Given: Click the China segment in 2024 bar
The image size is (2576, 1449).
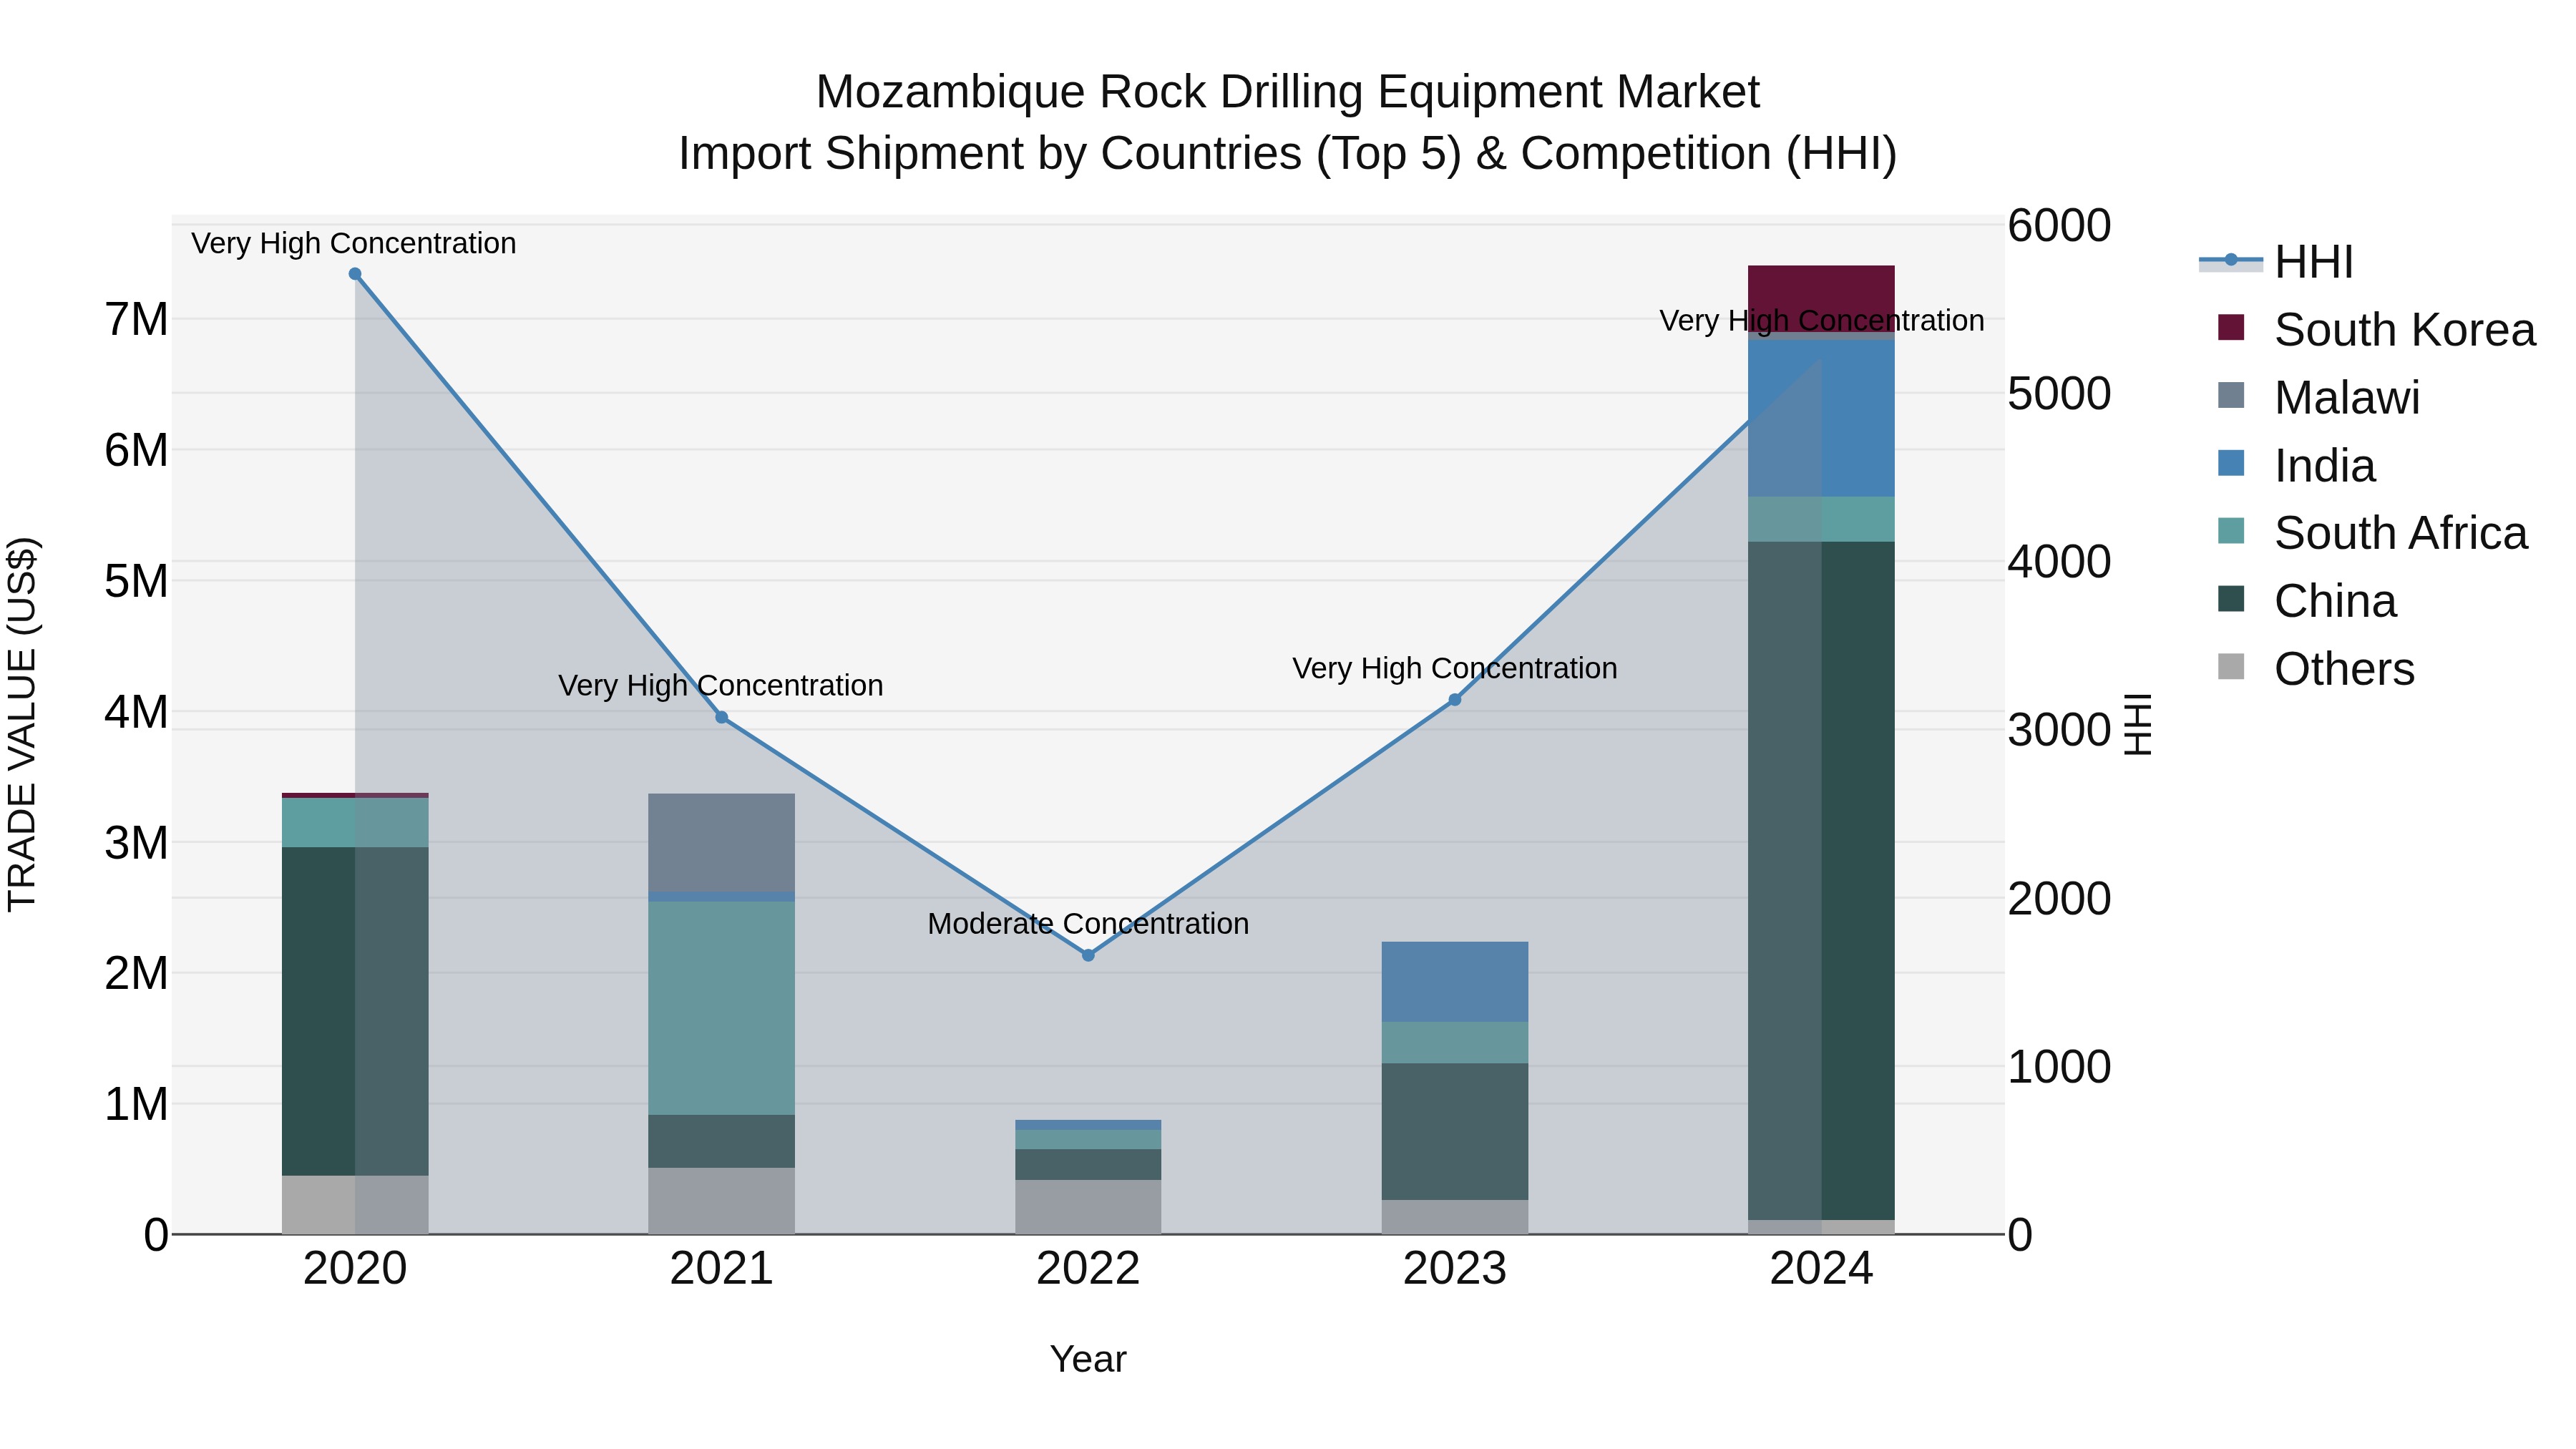Looking at the screenshot, I should pos(1821,881).
